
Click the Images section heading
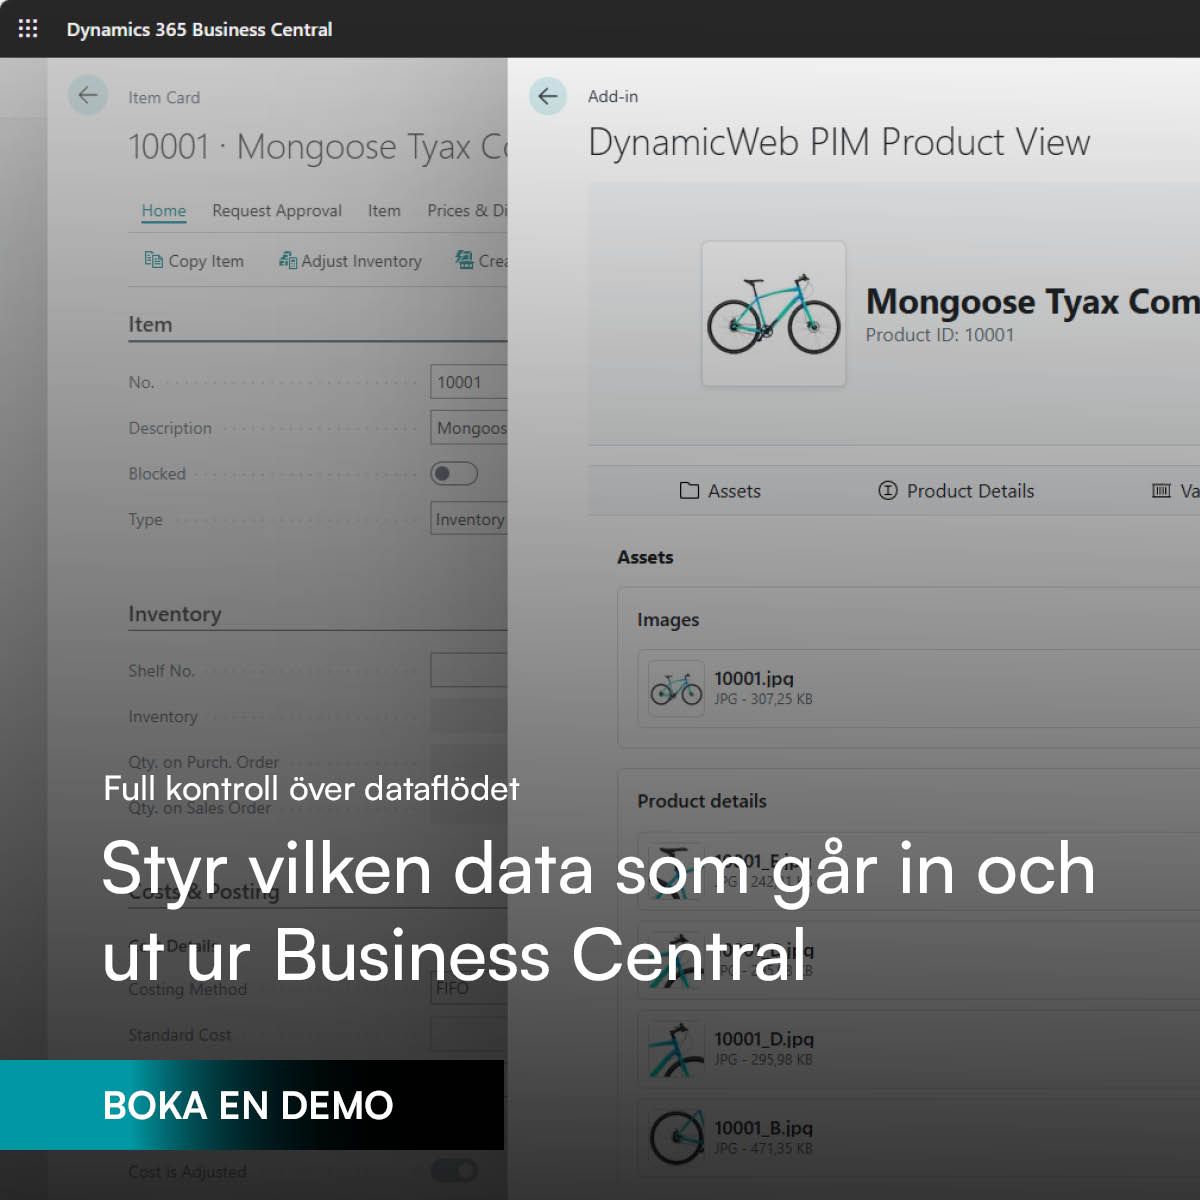point(668,620)
